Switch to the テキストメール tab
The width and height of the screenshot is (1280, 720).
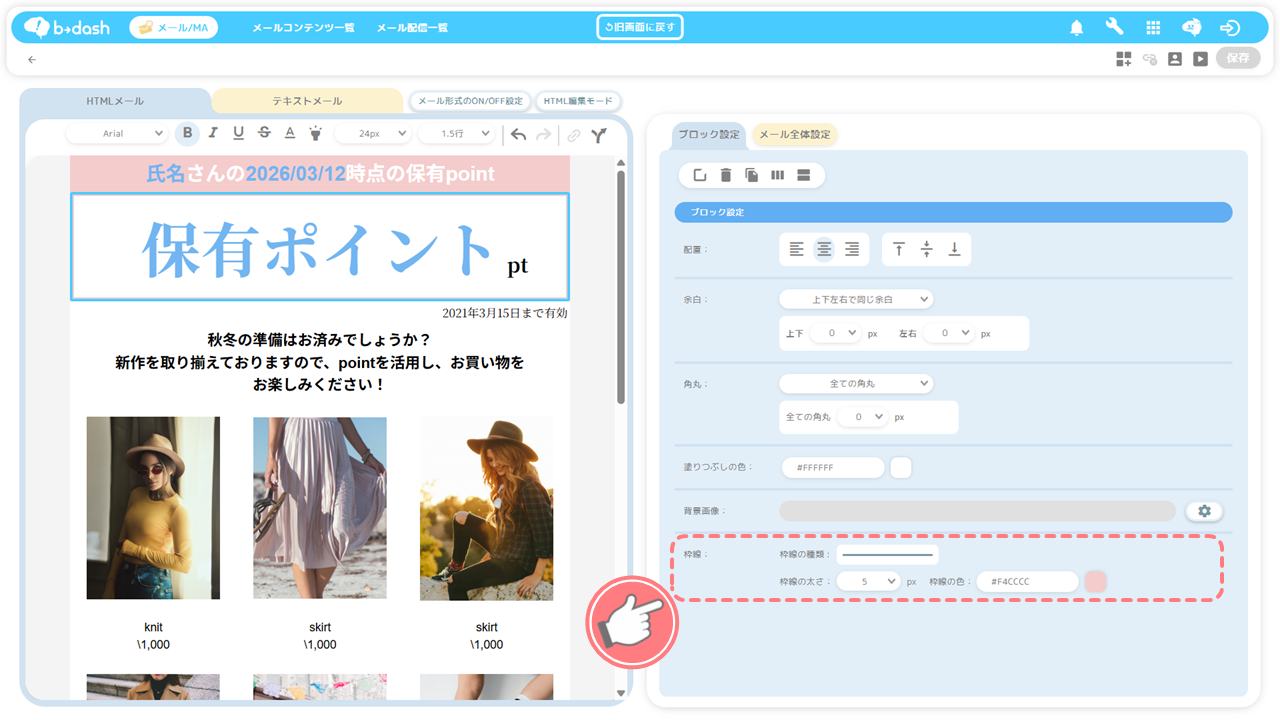point(307,101)
